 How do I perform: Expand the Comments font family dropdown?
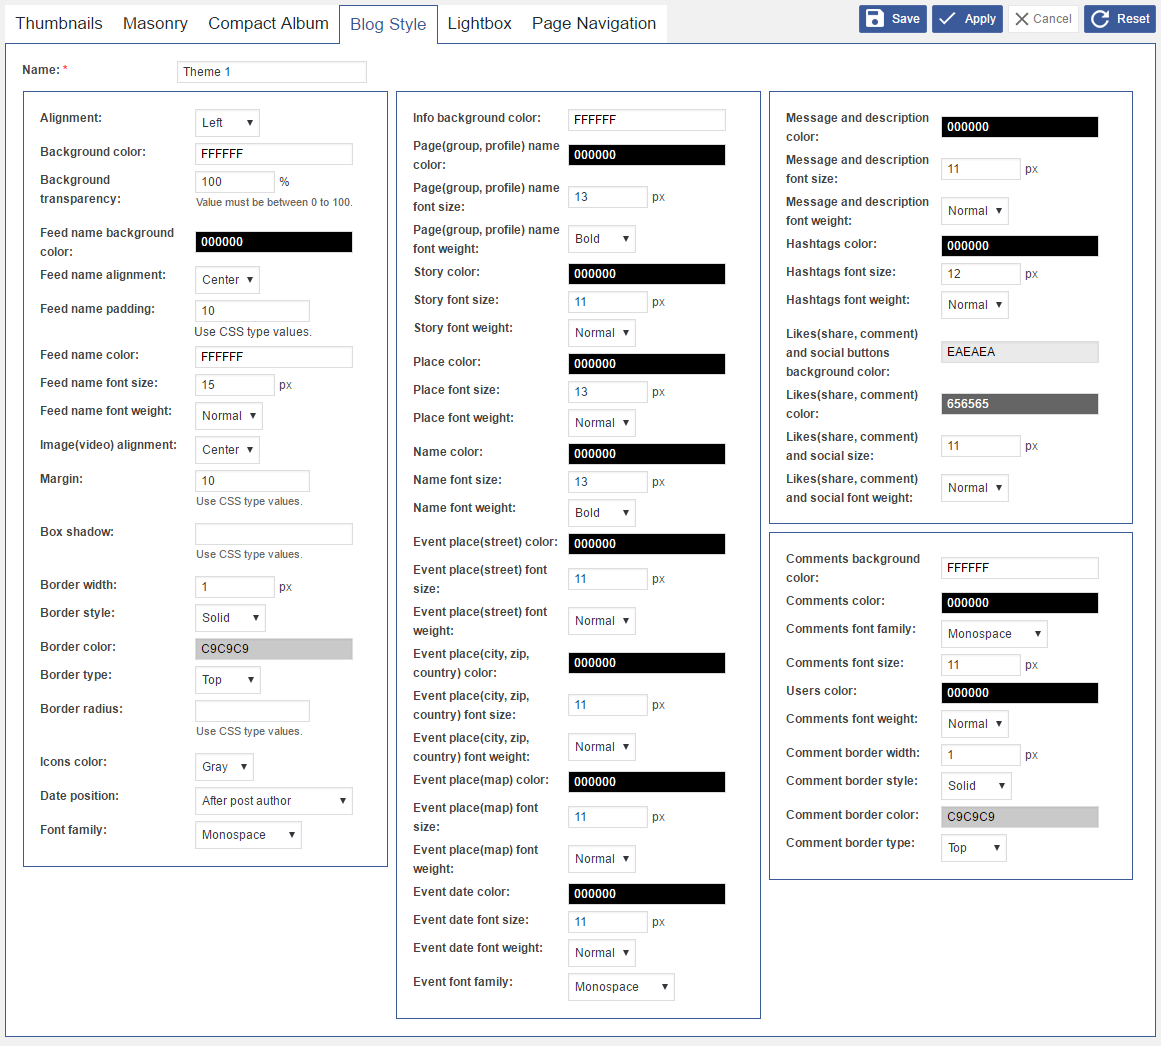(994, 634)
